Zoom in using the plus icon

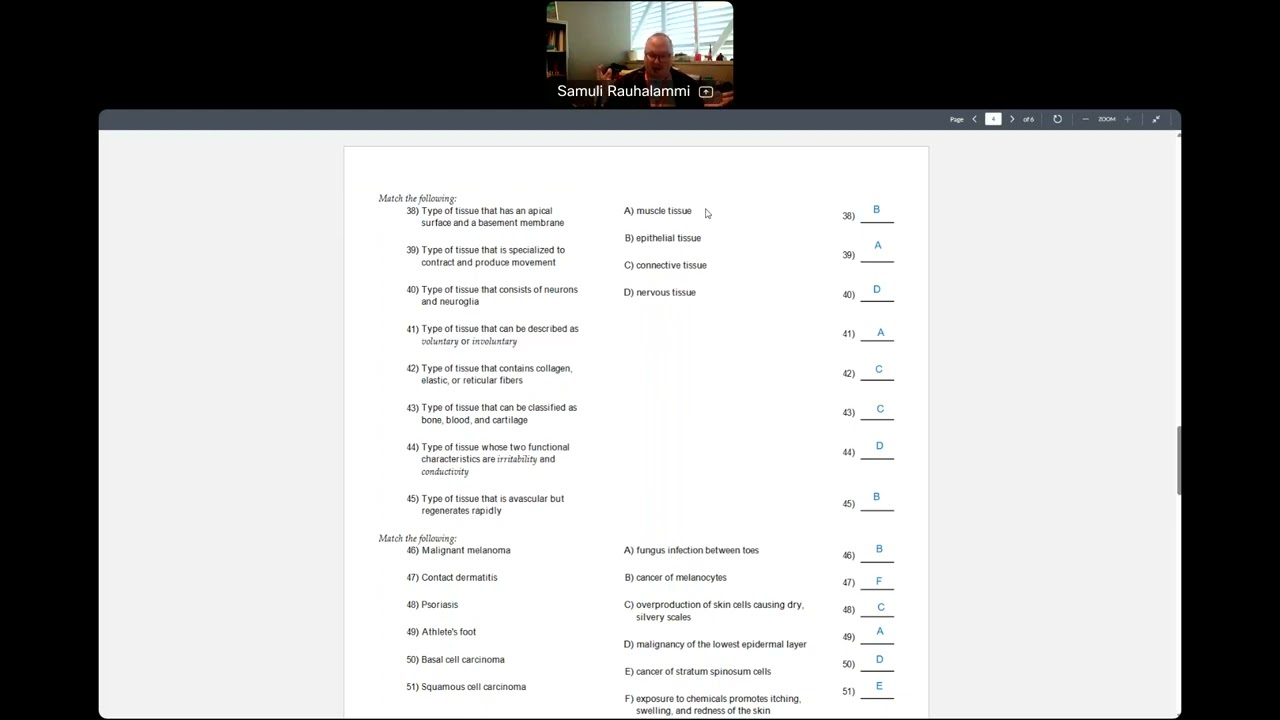point(1128,119)
